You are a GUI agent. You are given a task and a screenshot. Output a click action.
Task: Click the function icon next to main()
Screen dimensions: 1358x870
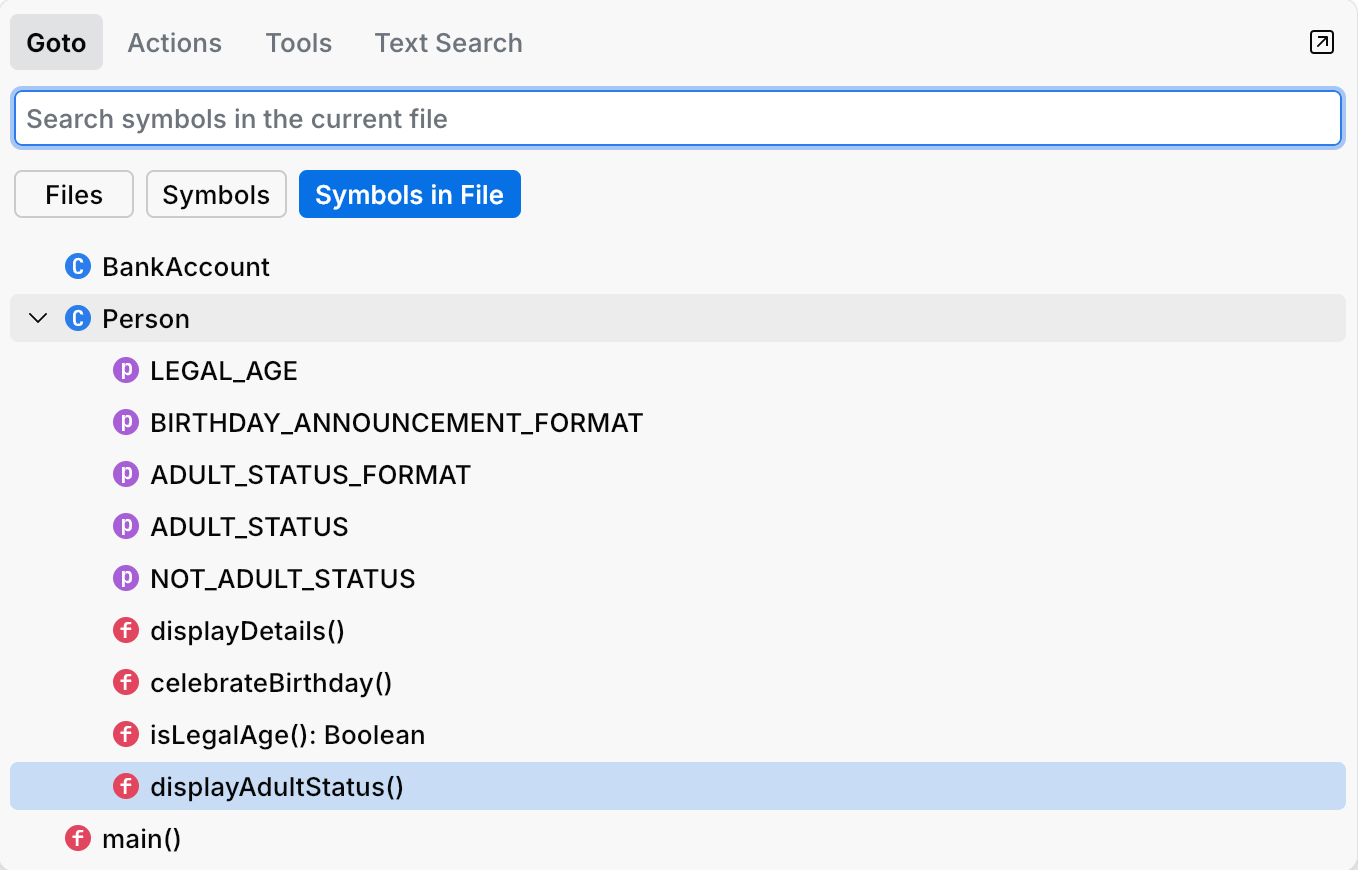(77, 838)
